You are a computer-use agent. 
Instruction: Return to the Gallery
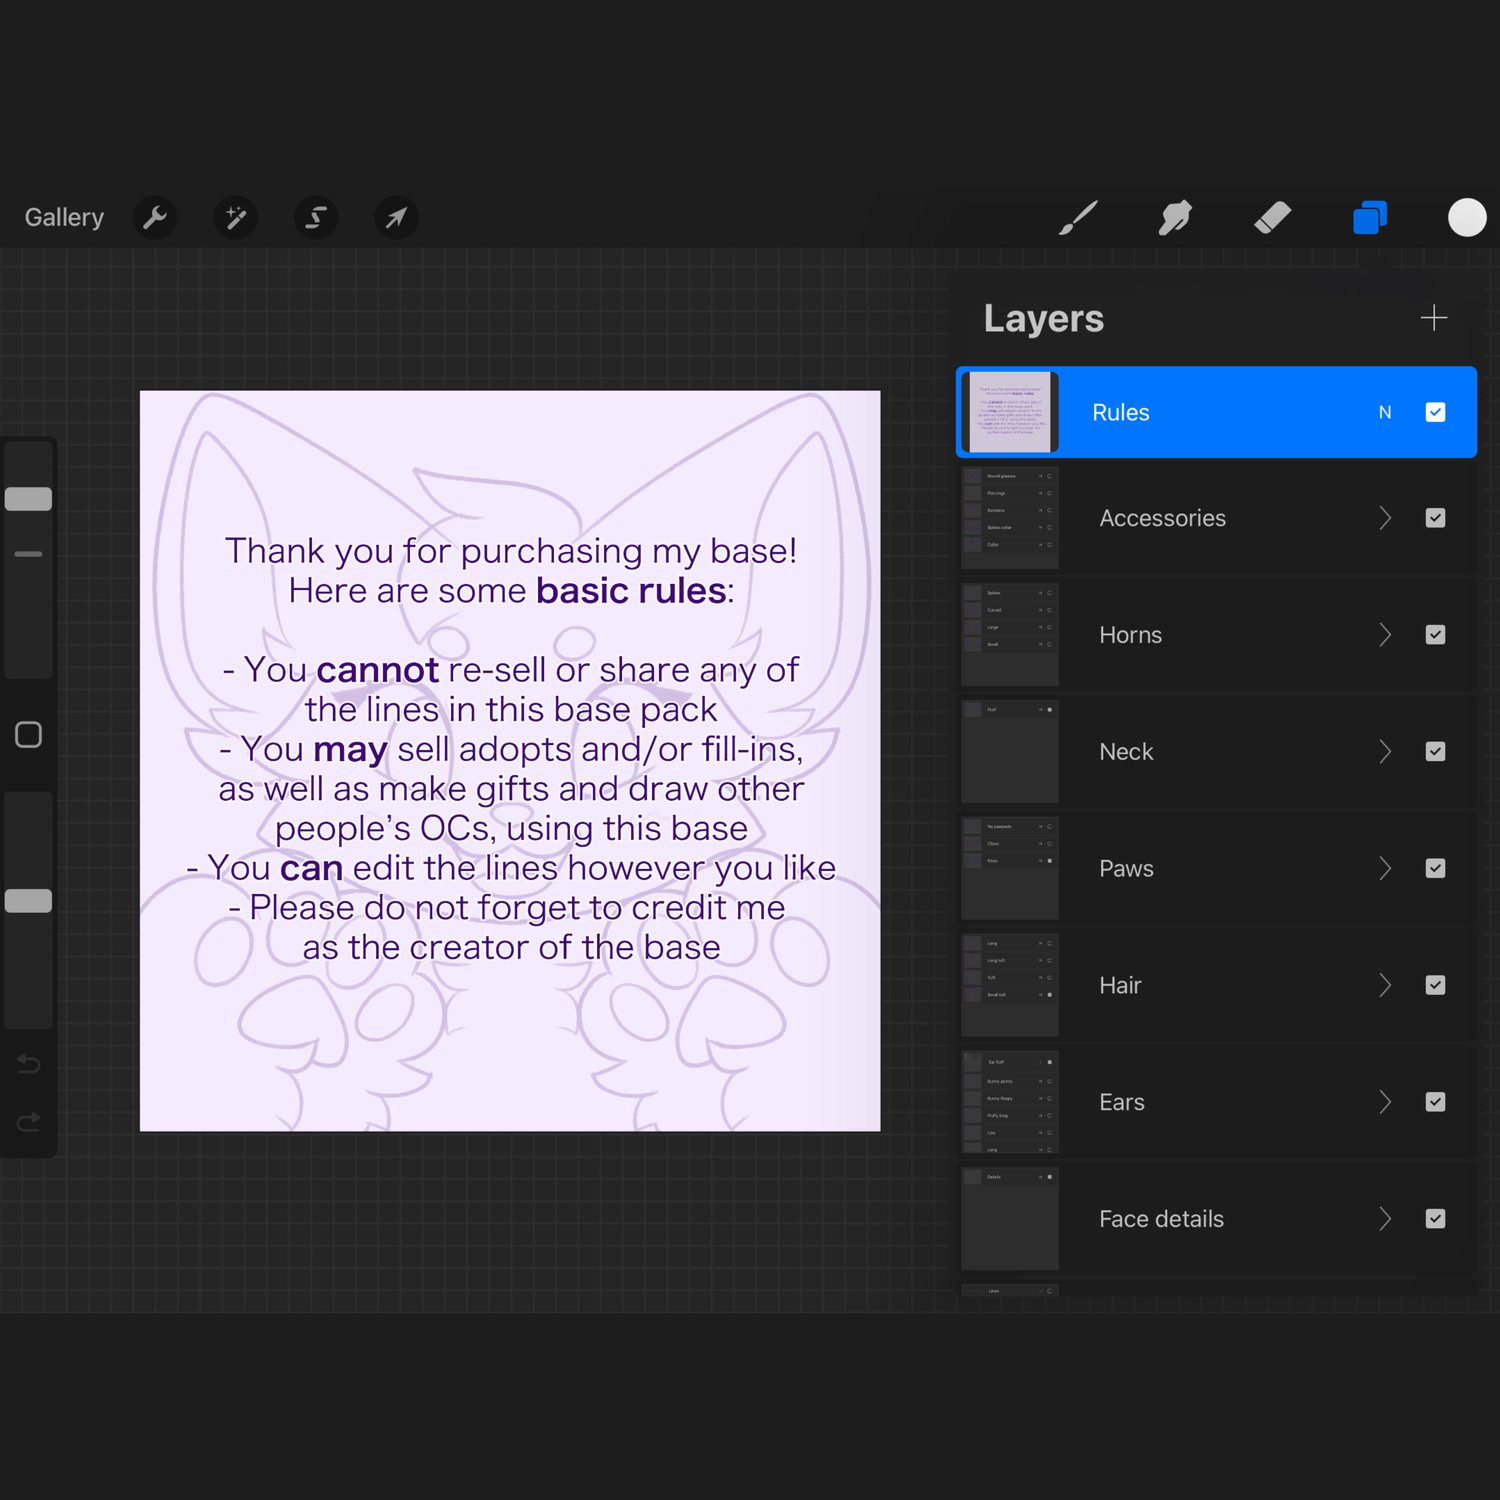click(64, 217)
